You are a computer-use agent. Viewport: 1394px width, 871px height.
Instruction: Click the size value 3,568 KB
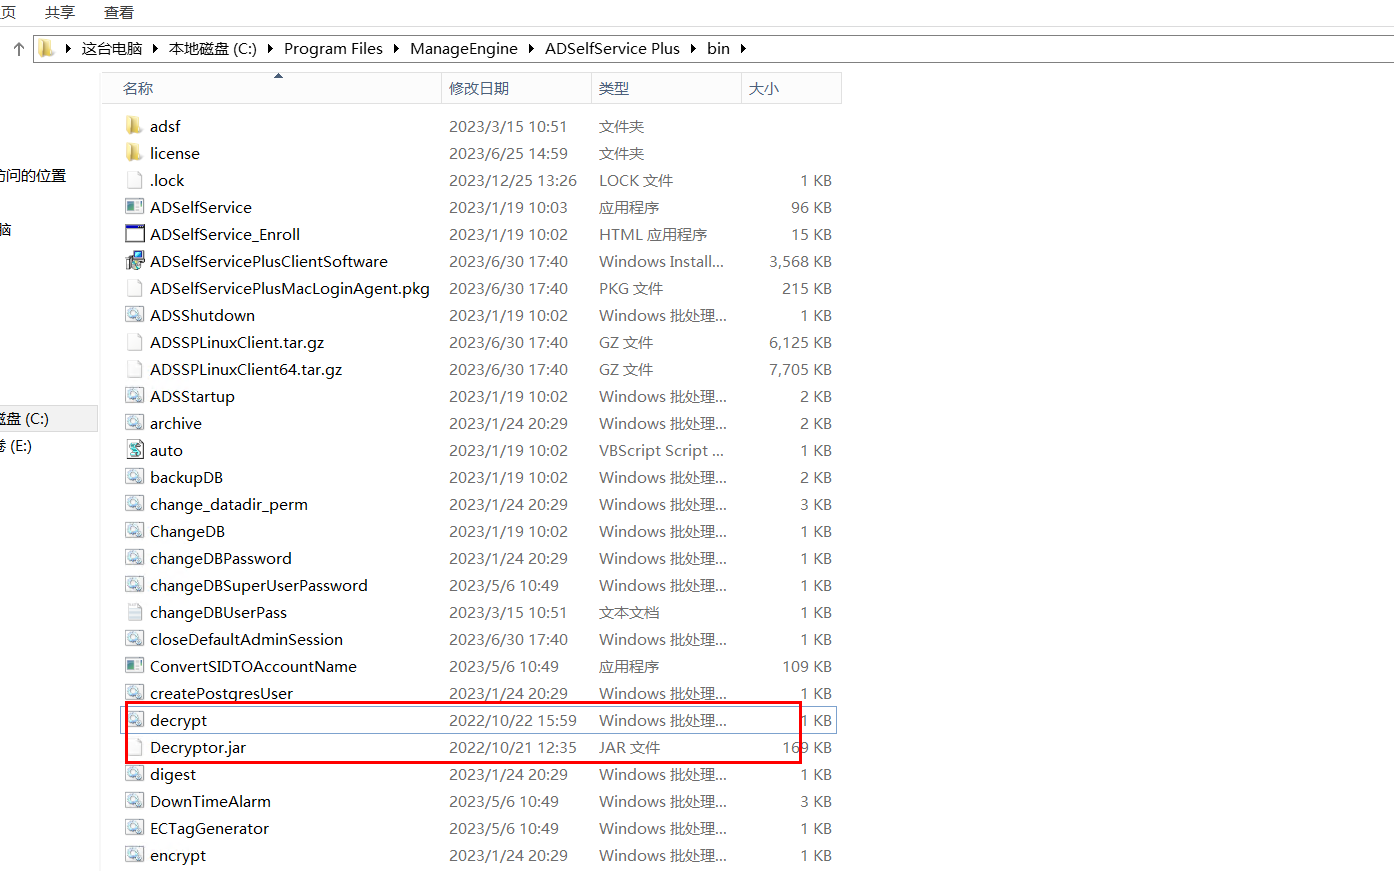[800, 261]
